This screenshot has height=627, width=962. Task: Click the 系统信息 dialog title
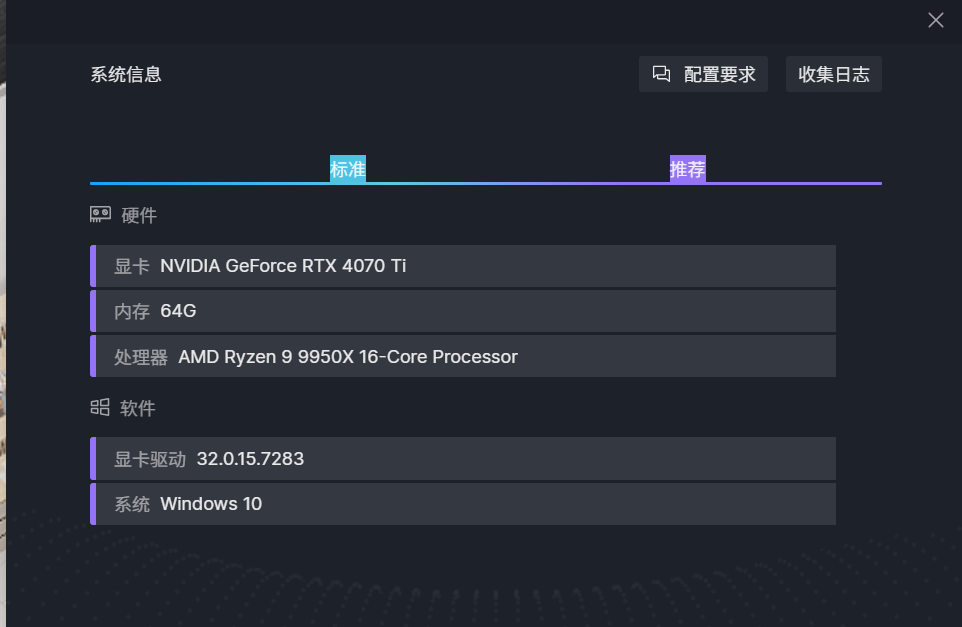(126, 74)
